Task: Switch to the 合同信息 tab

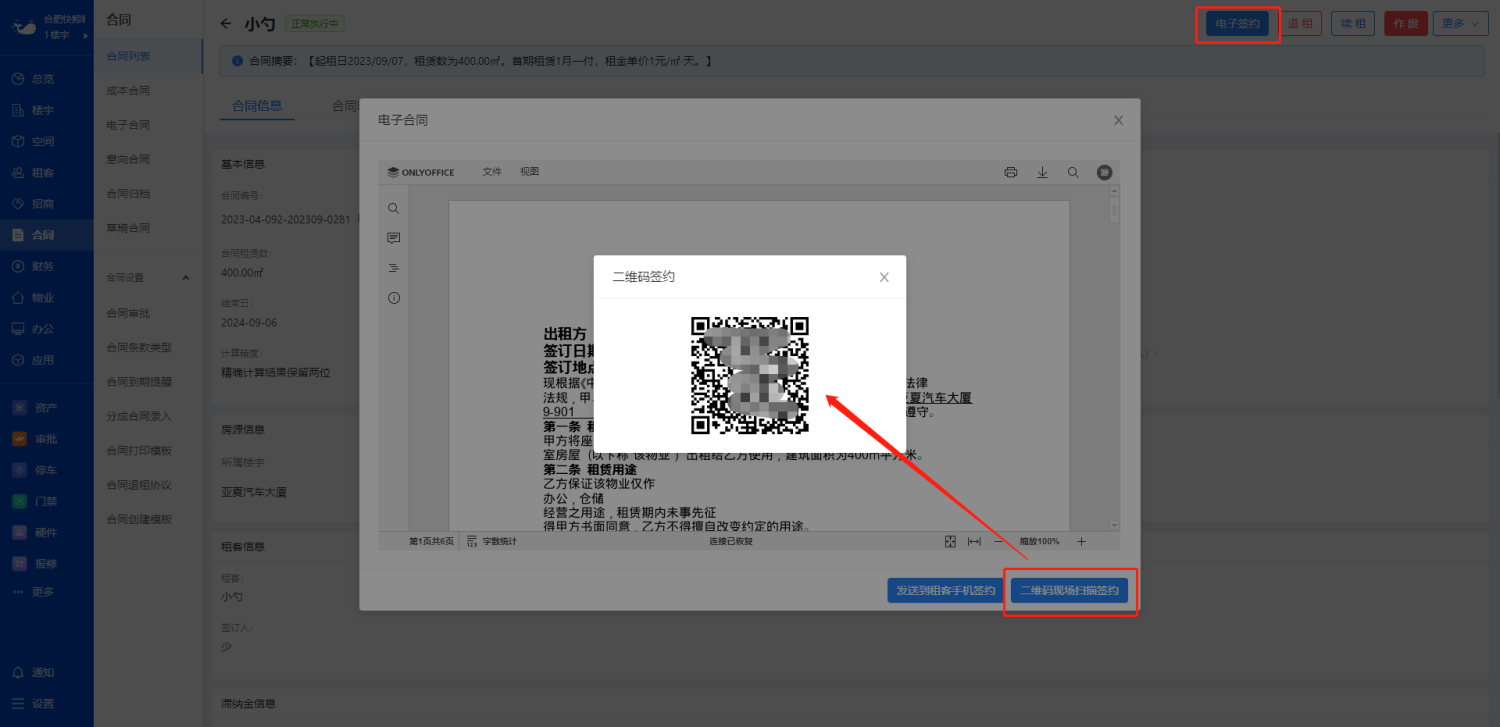Action: click(257, 105)
